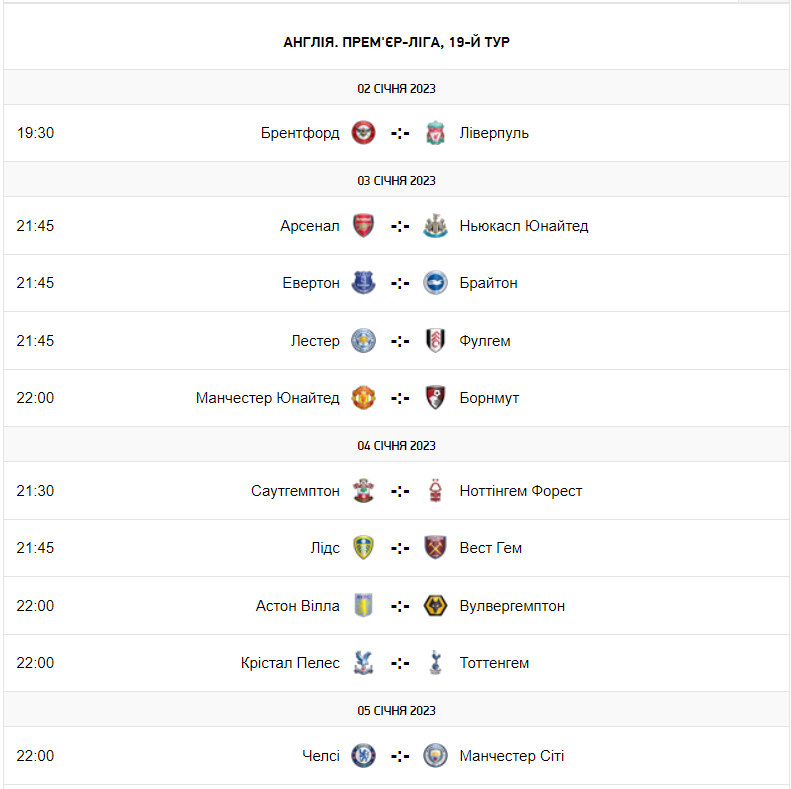The height and width of the screenshot is (789, 791).
Task: Click the Leicester club crest
Action: click(363, 341)
